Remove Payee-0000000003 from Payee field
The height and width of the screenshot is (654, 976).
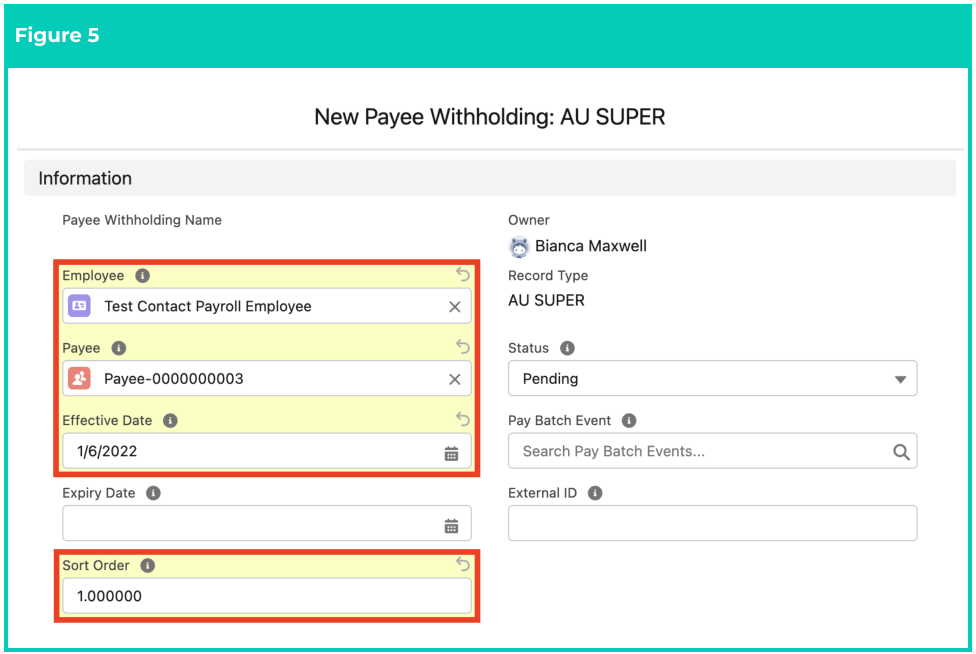455,380
